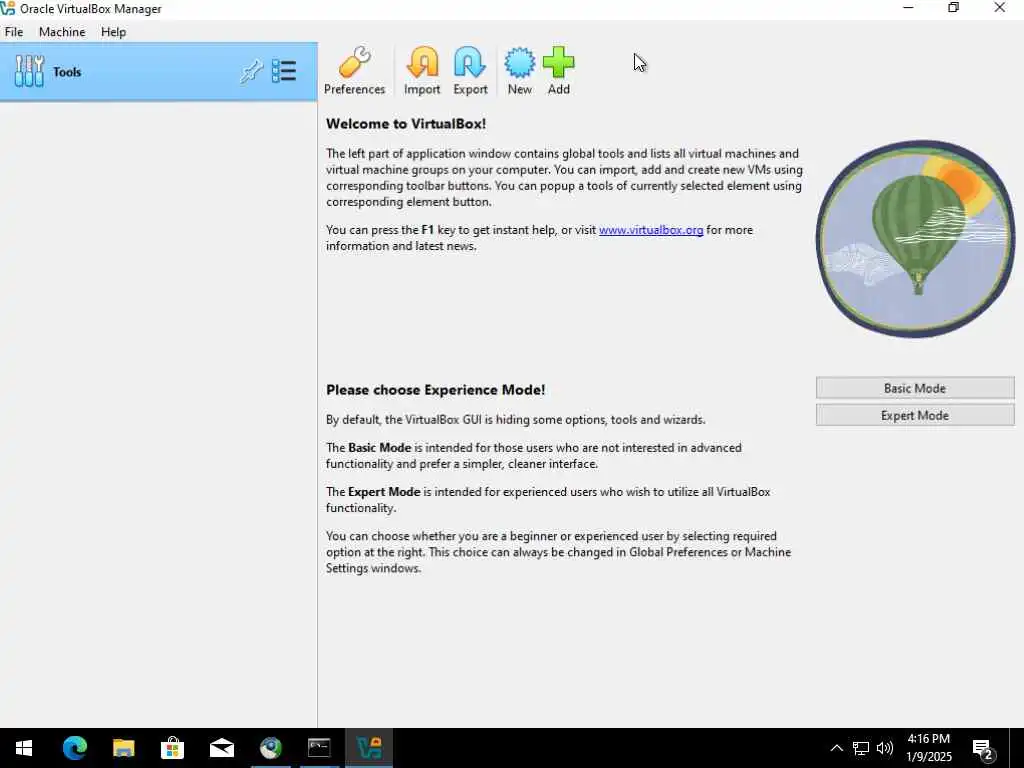This screenshot has height=768, width=1024.
Task: Click the VirtualBox title bar icon
Action: (8, 8)
